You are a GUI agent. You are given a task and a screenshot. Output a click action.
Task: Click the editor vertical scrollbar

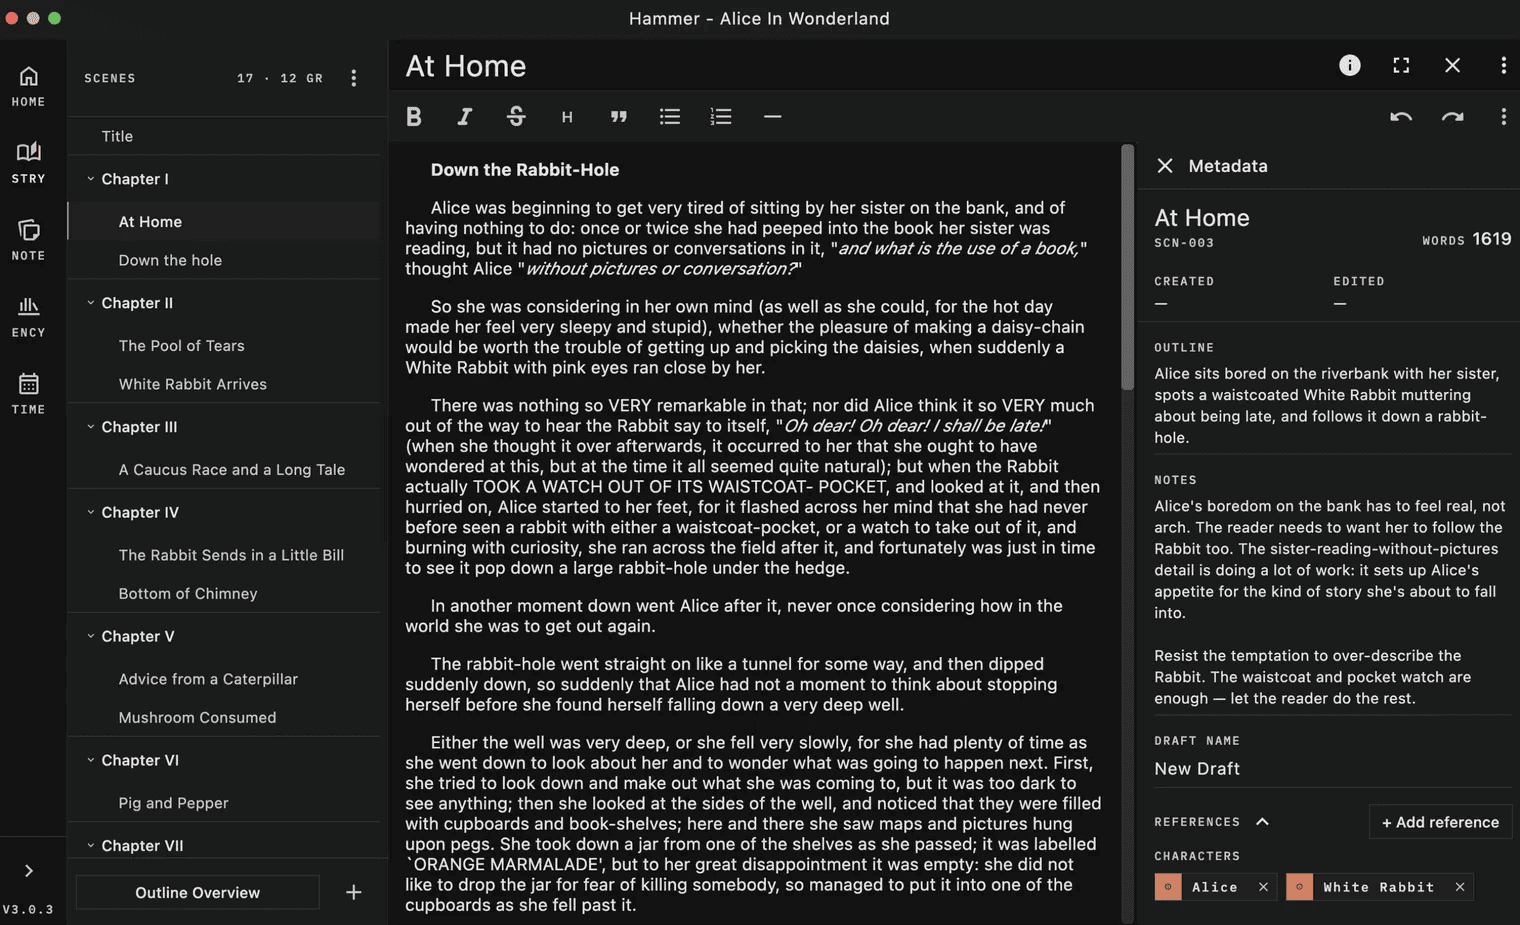coord(1127,268)
